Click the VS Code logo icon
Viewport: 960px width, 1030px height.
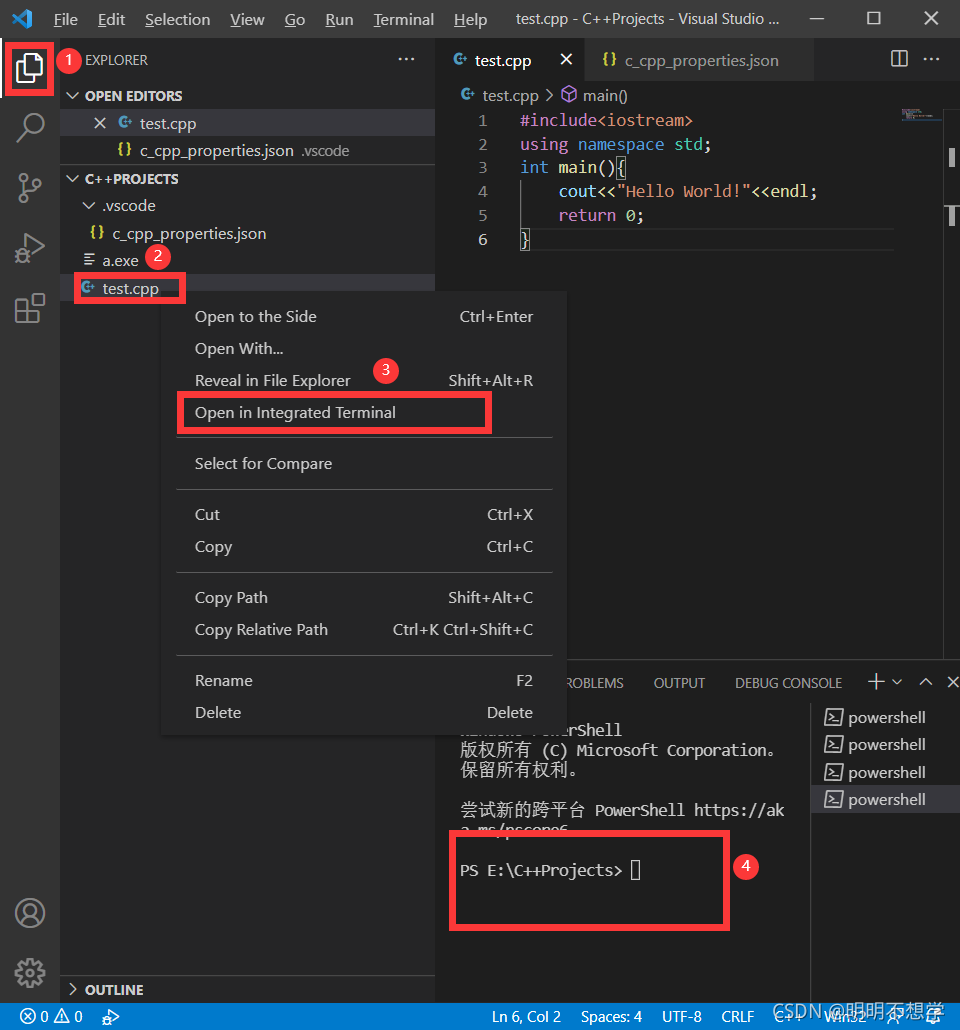(23, 18)
